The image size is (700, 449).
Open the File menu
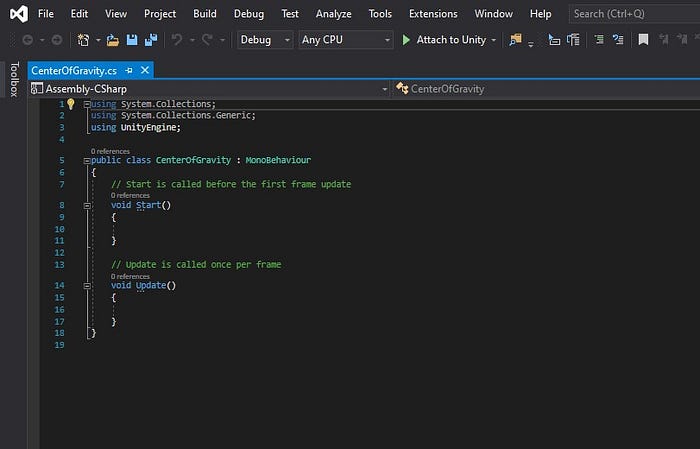click(46, 14)
